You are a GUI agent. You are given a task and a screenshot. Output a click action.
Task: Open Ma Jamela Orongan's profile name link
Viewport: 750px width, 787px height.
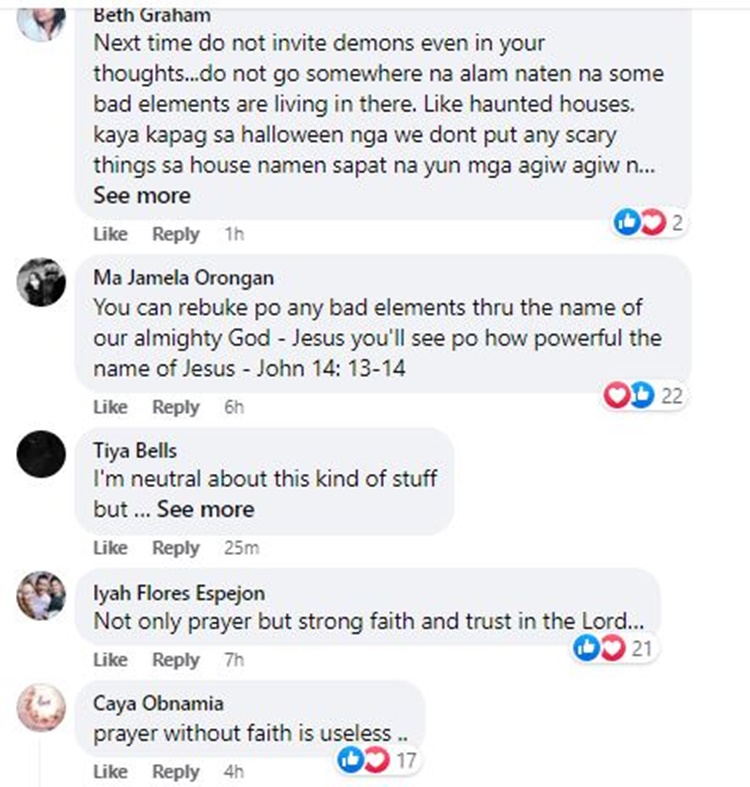[184, 278]
